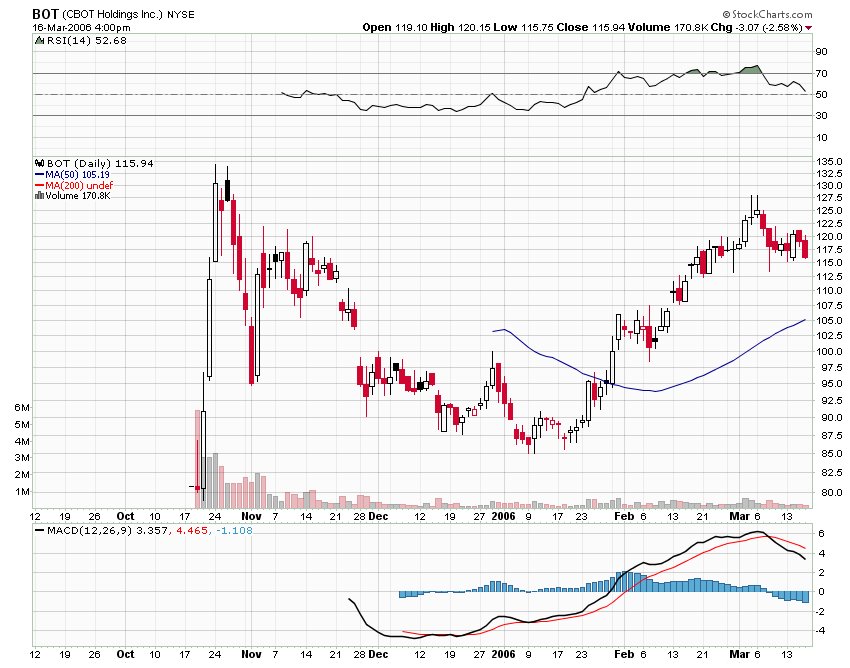Click the MACD(12,26,9) 3.357 label
Image resolution: width=850 pixels, height=668 pixels.
[x=107, y=530]
